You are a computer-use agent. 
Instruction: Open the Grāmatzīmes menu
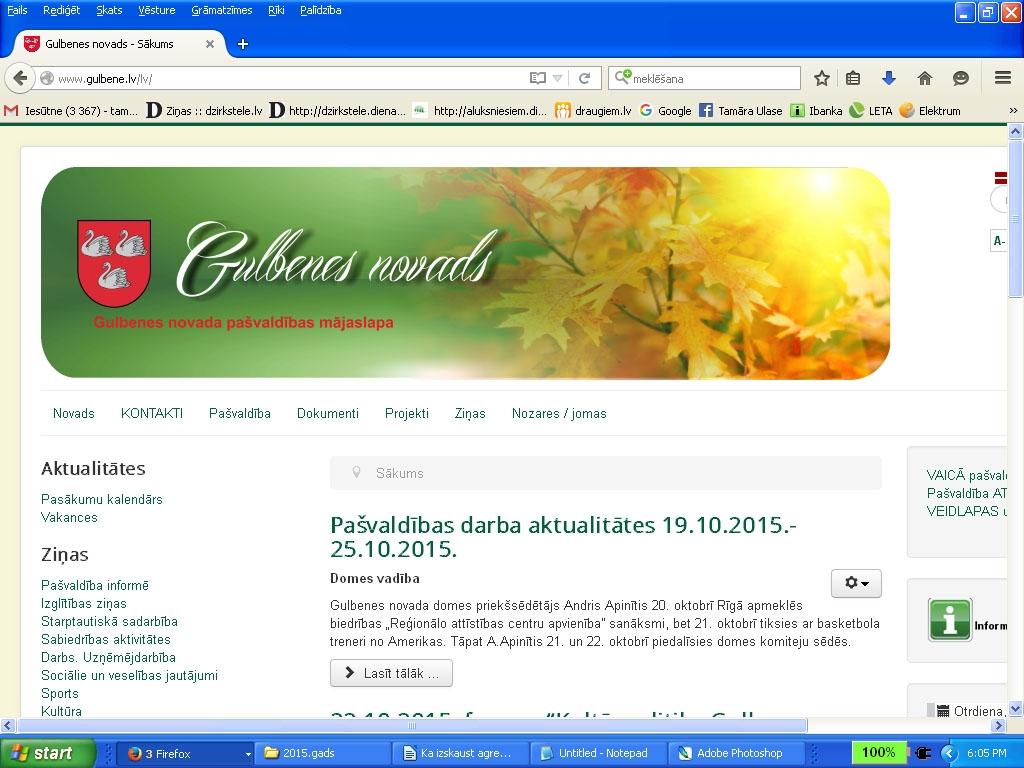[222, 10]
